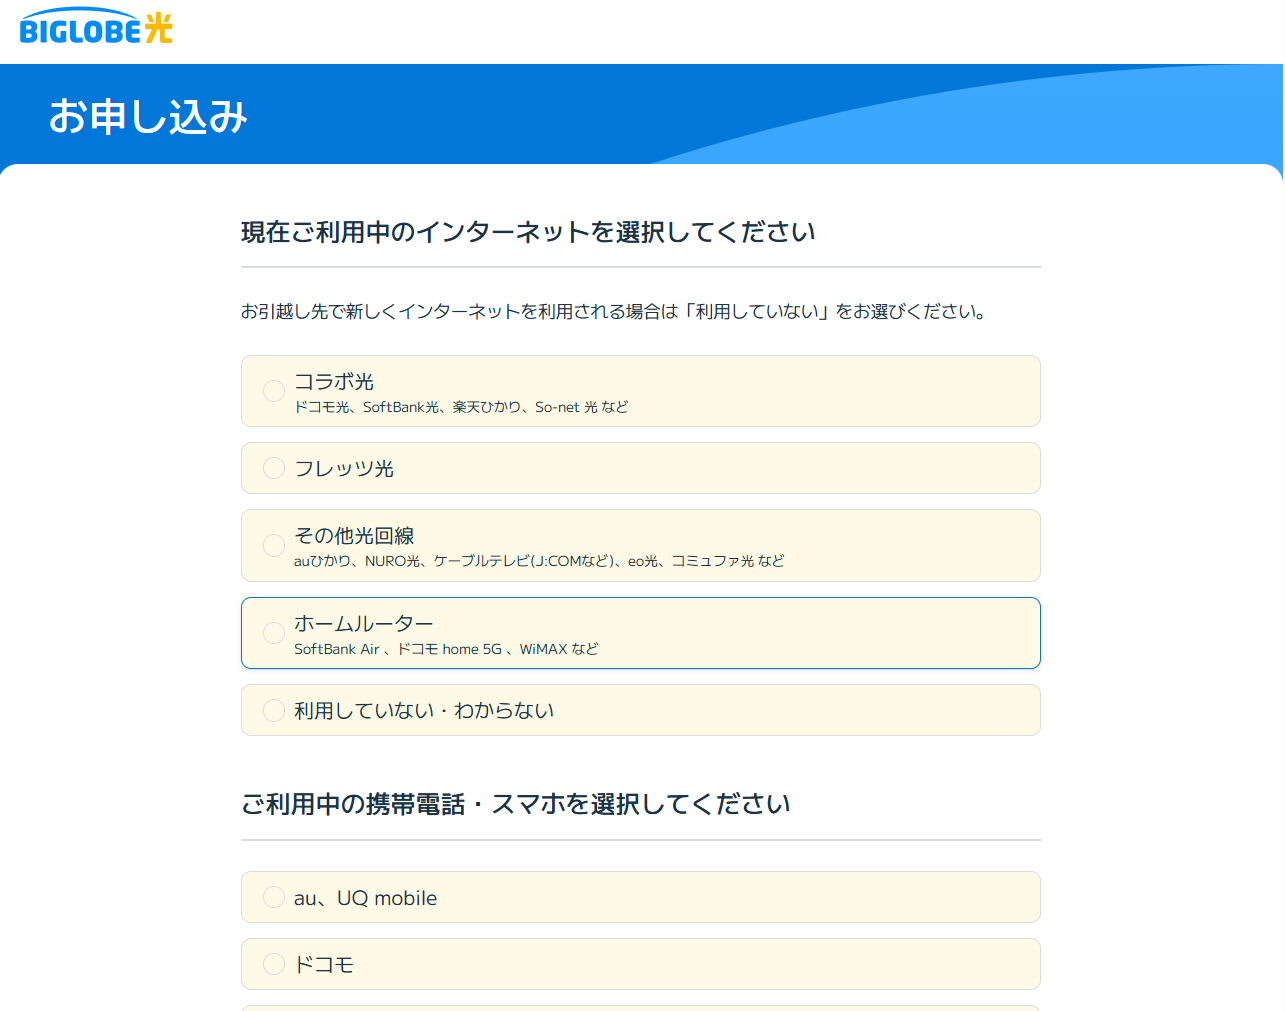Click the BIGLOBE光 logo
Screen dimensions: 1285x1011
pos(95,29)
